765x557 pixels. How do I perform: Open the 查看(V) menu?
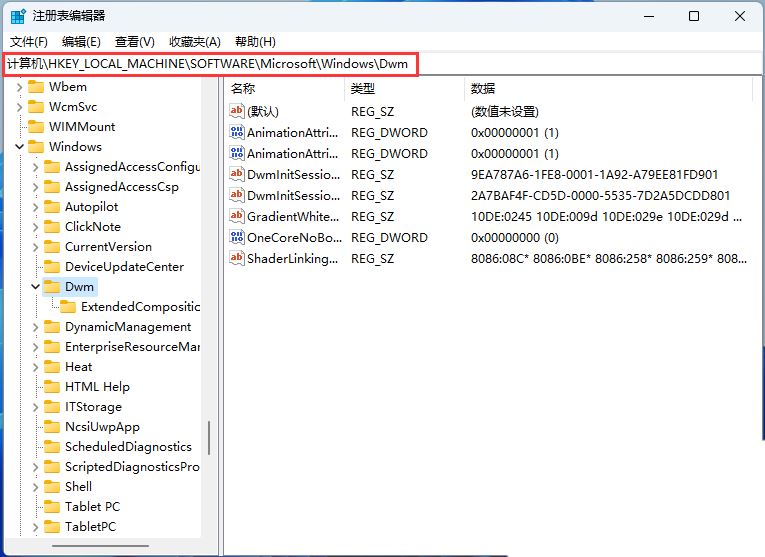[x=135, y=42]
